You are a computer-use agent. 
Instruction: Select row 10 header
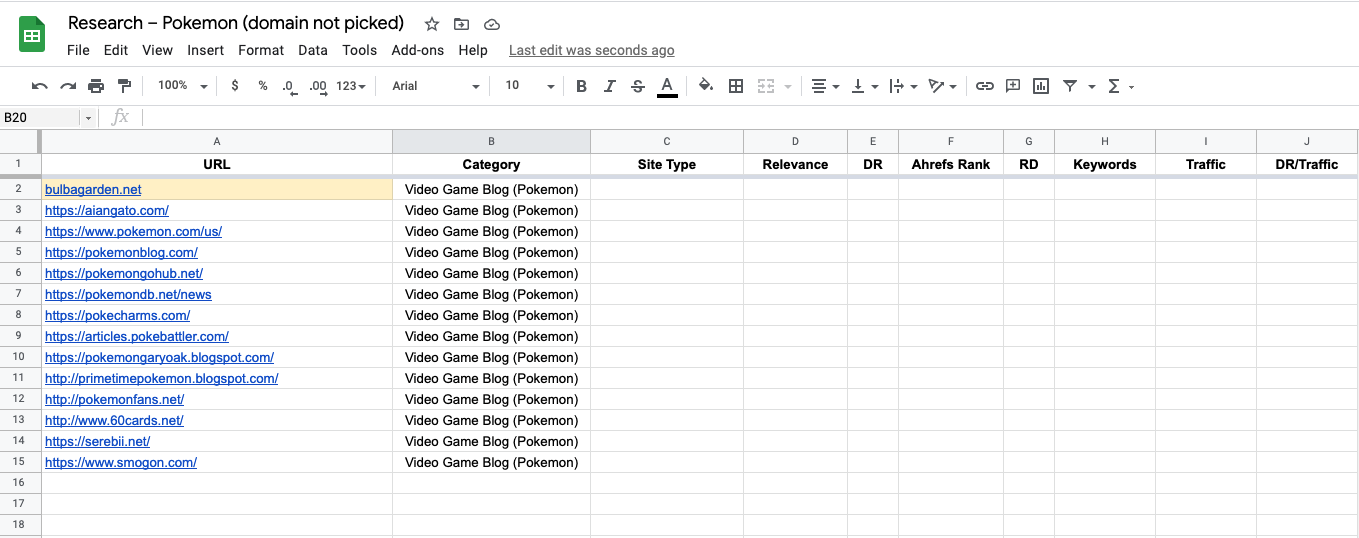click(x=20, y=357)
